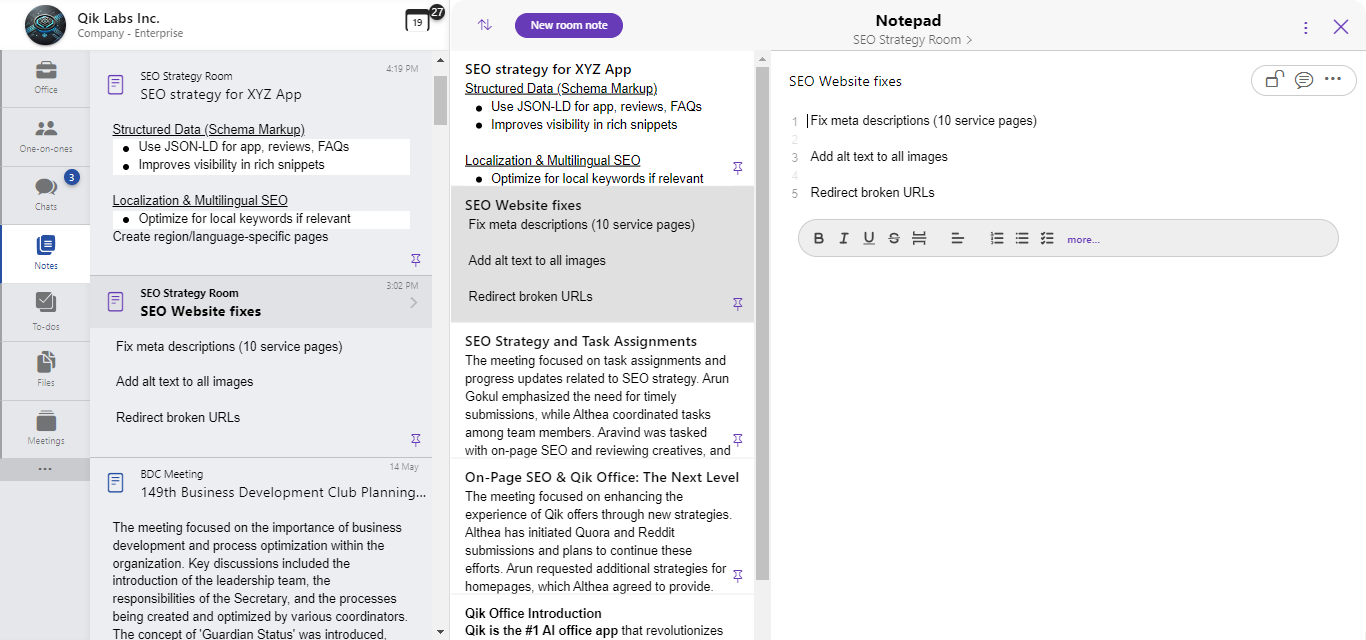Toggle underline formatting in the note toolbar

[869, 238]
